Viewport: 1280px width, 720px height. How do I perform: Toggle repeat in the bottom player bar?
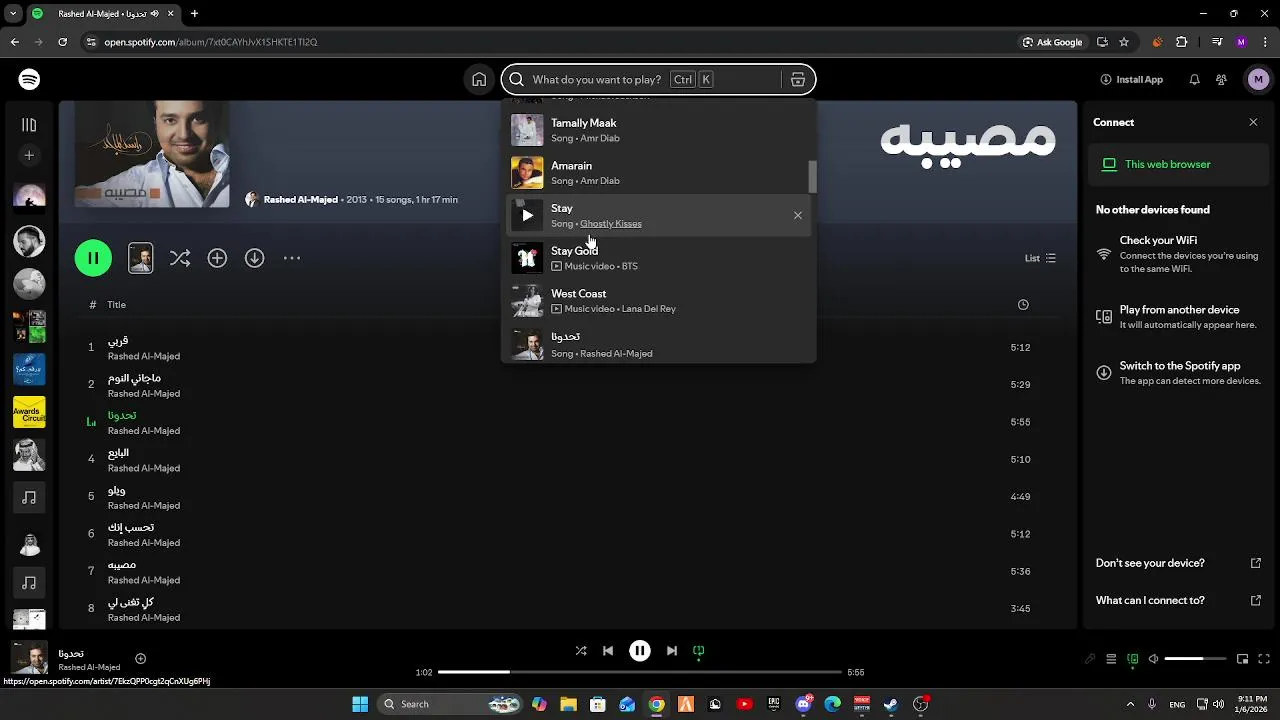(x=699, y=650)
